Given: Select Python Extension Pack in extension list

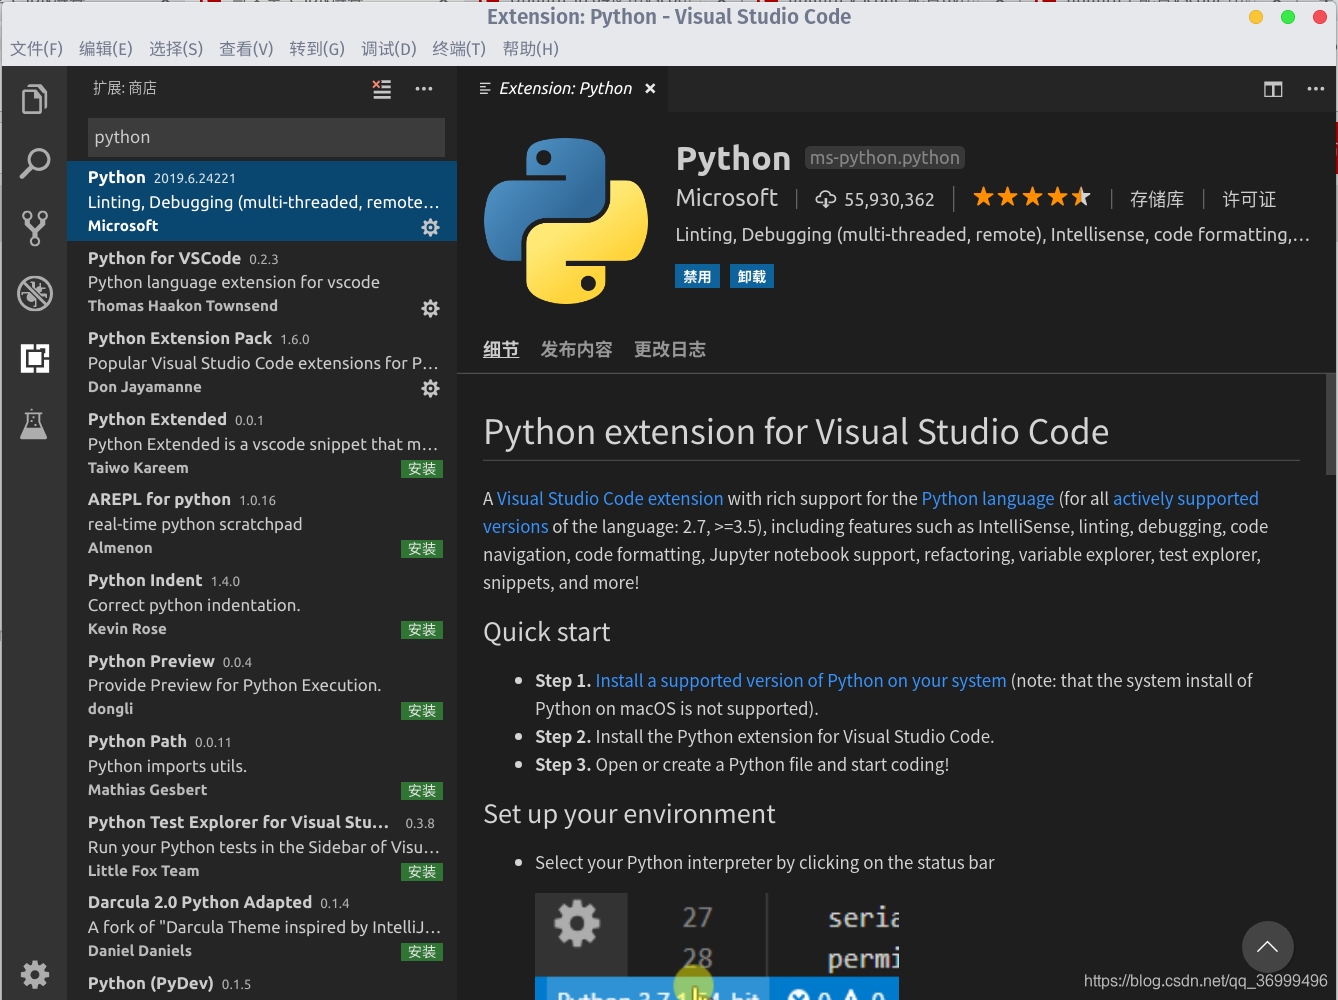Looking at the screenshot, I should (x=262, y=362).
